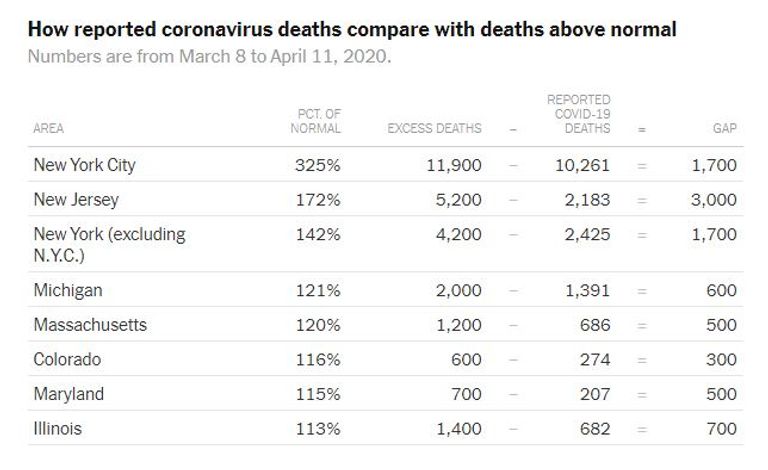Click the chart title headline text
The height and width of the screenshot is (470, 768).
pos(352,30)
